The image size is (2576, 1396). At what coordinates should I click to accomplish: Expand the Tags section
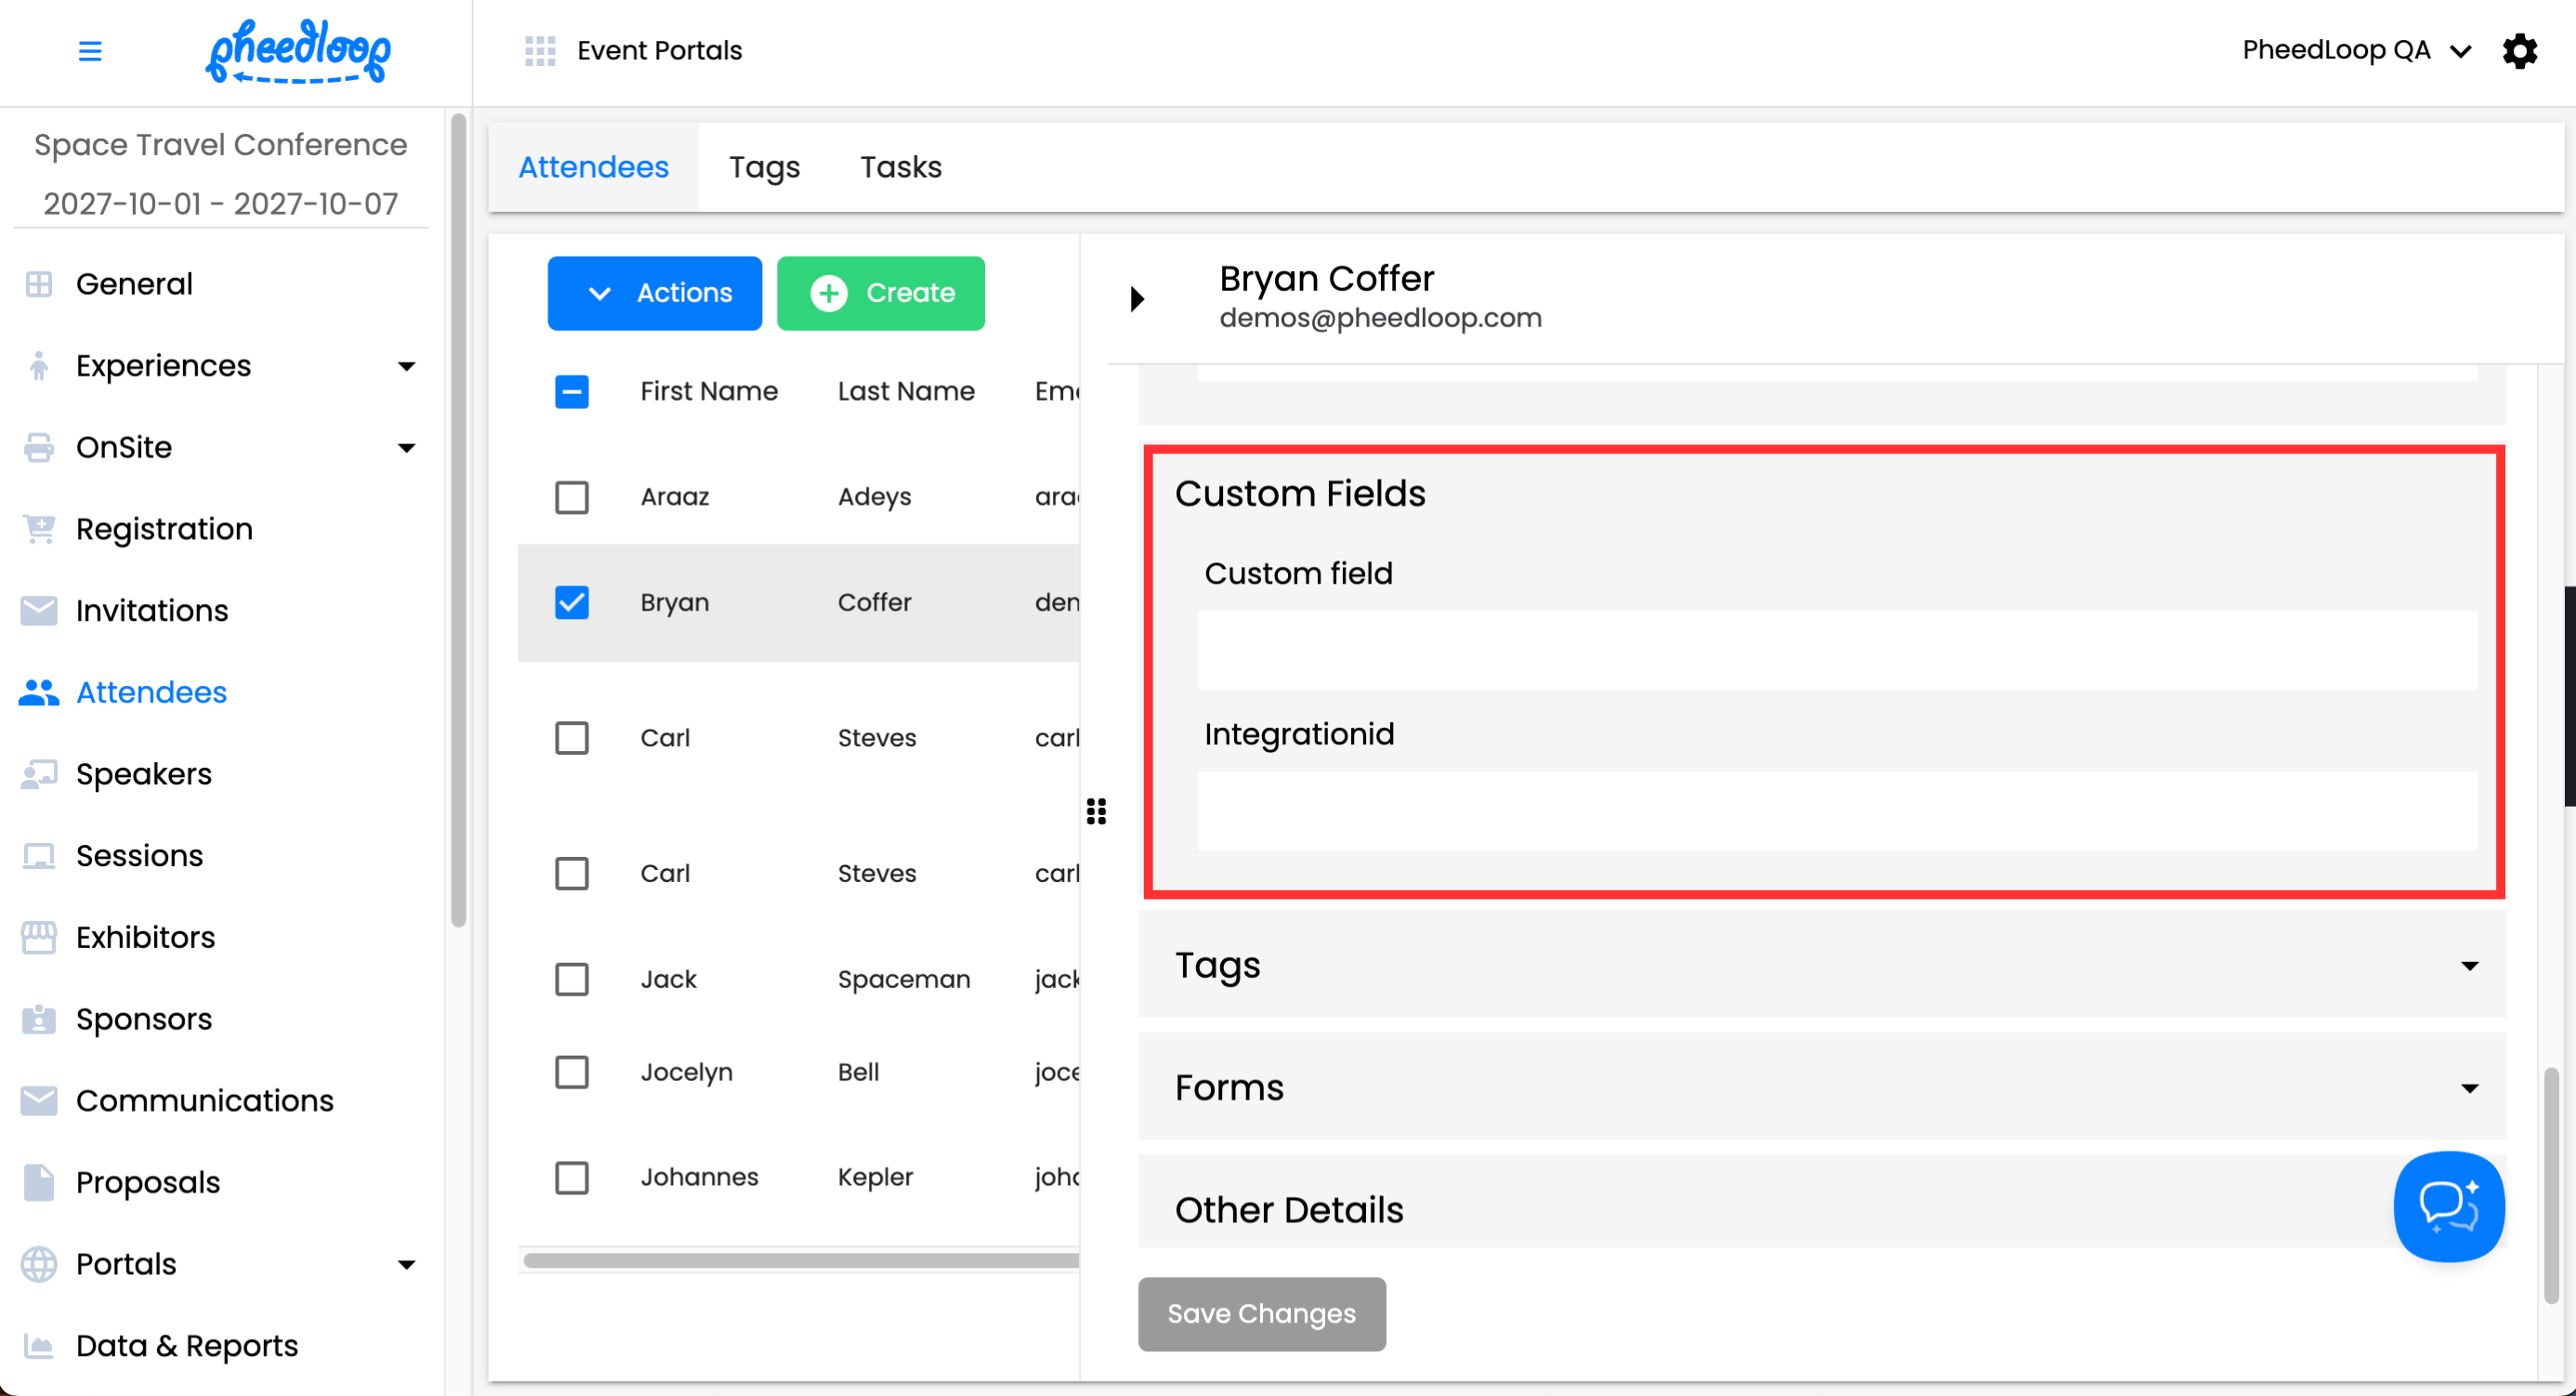tap(2469, 966)
